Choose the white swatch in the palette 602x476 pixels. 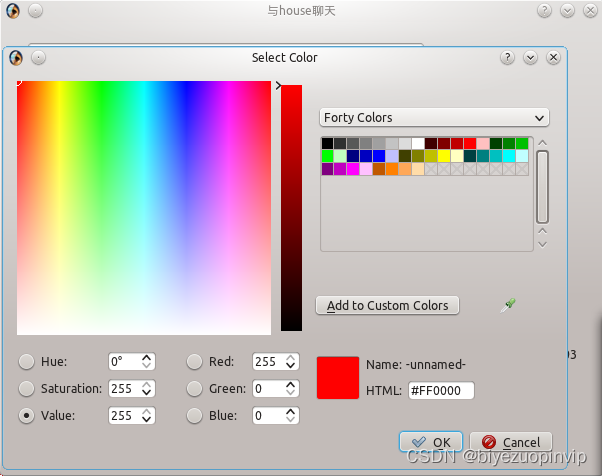pos(418,144)
